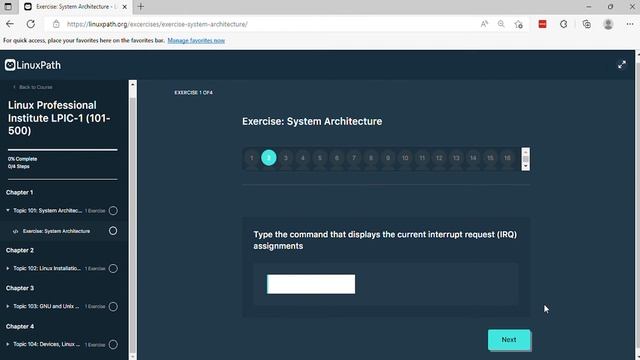Click the Chapter 4 heading
The width and height of the screenshot is (640, 360).
pos(20,327)
